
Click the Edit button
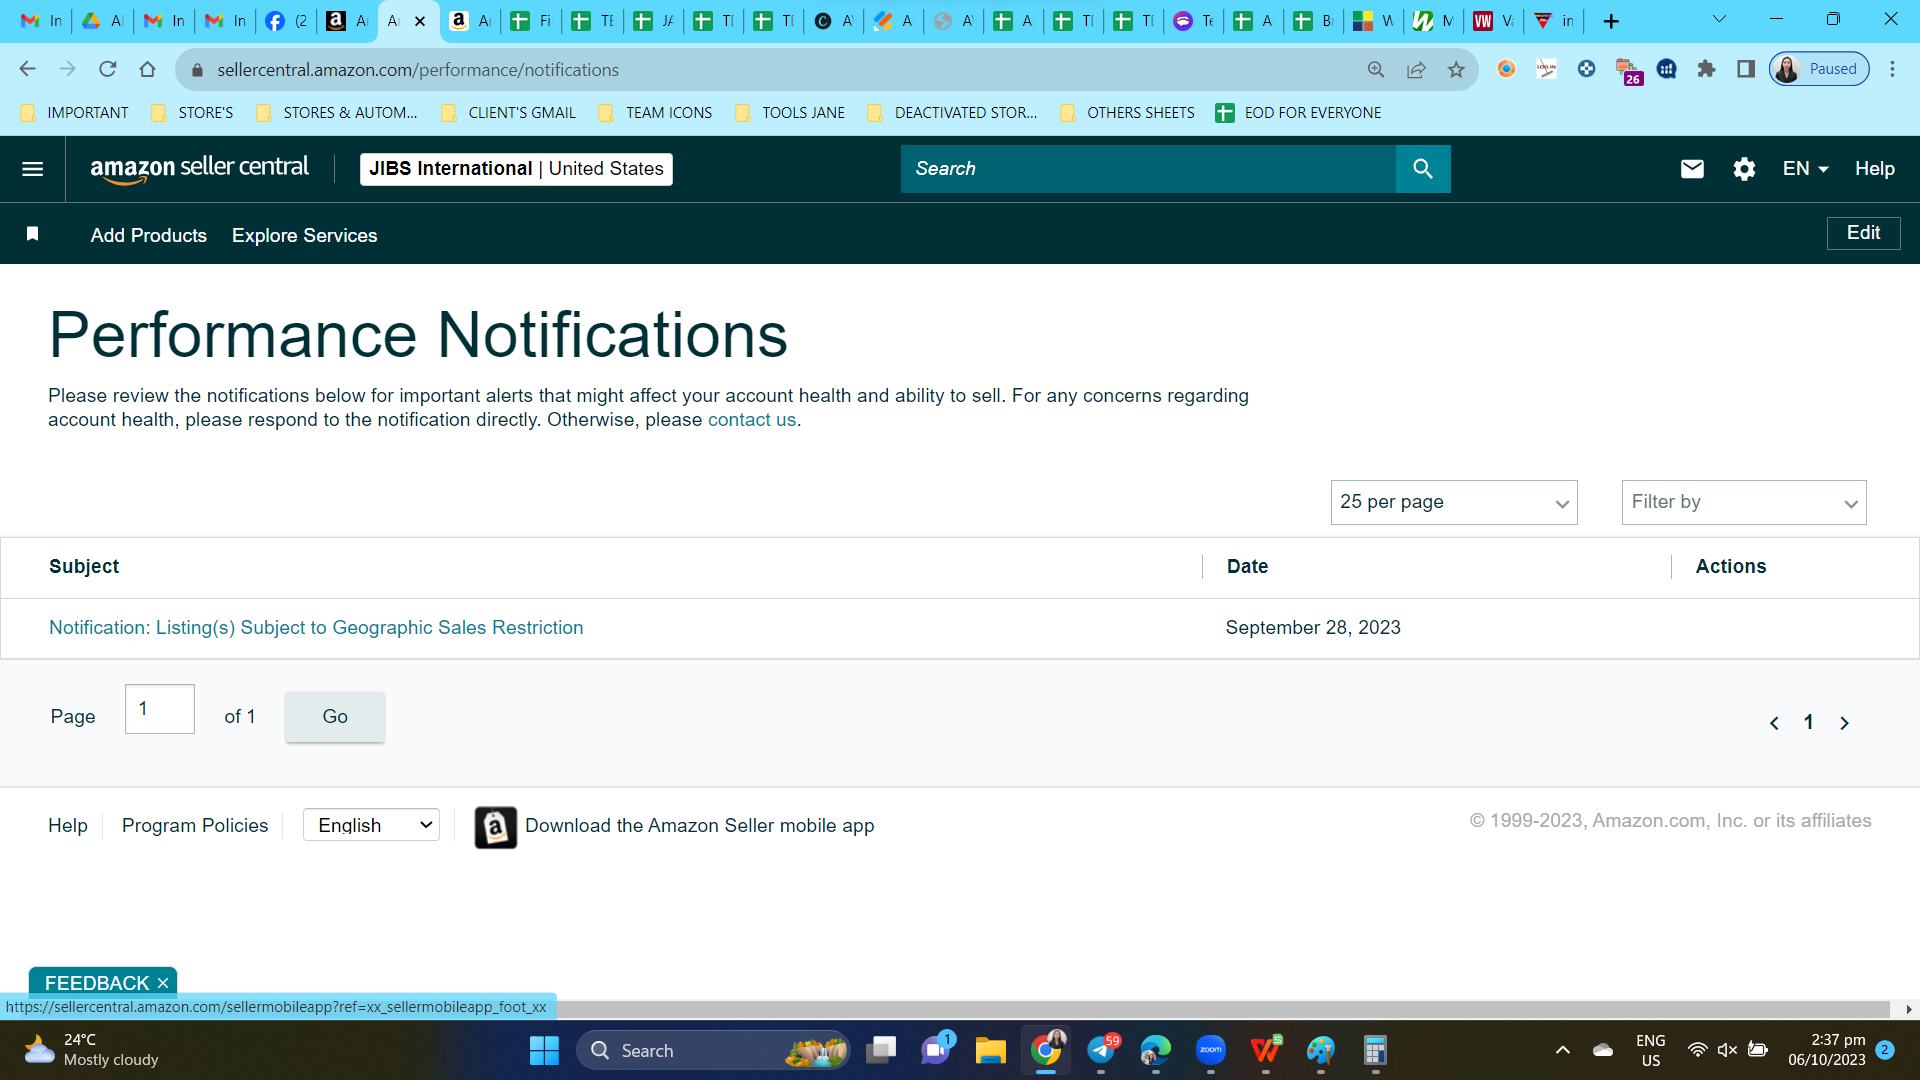[x=1863, y=233]
